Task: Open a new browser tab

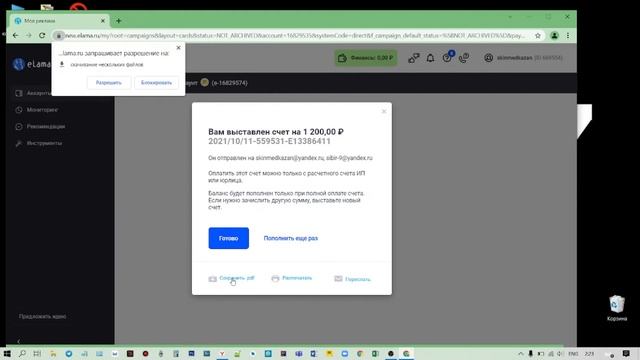Action: click(x=119, y=20)
